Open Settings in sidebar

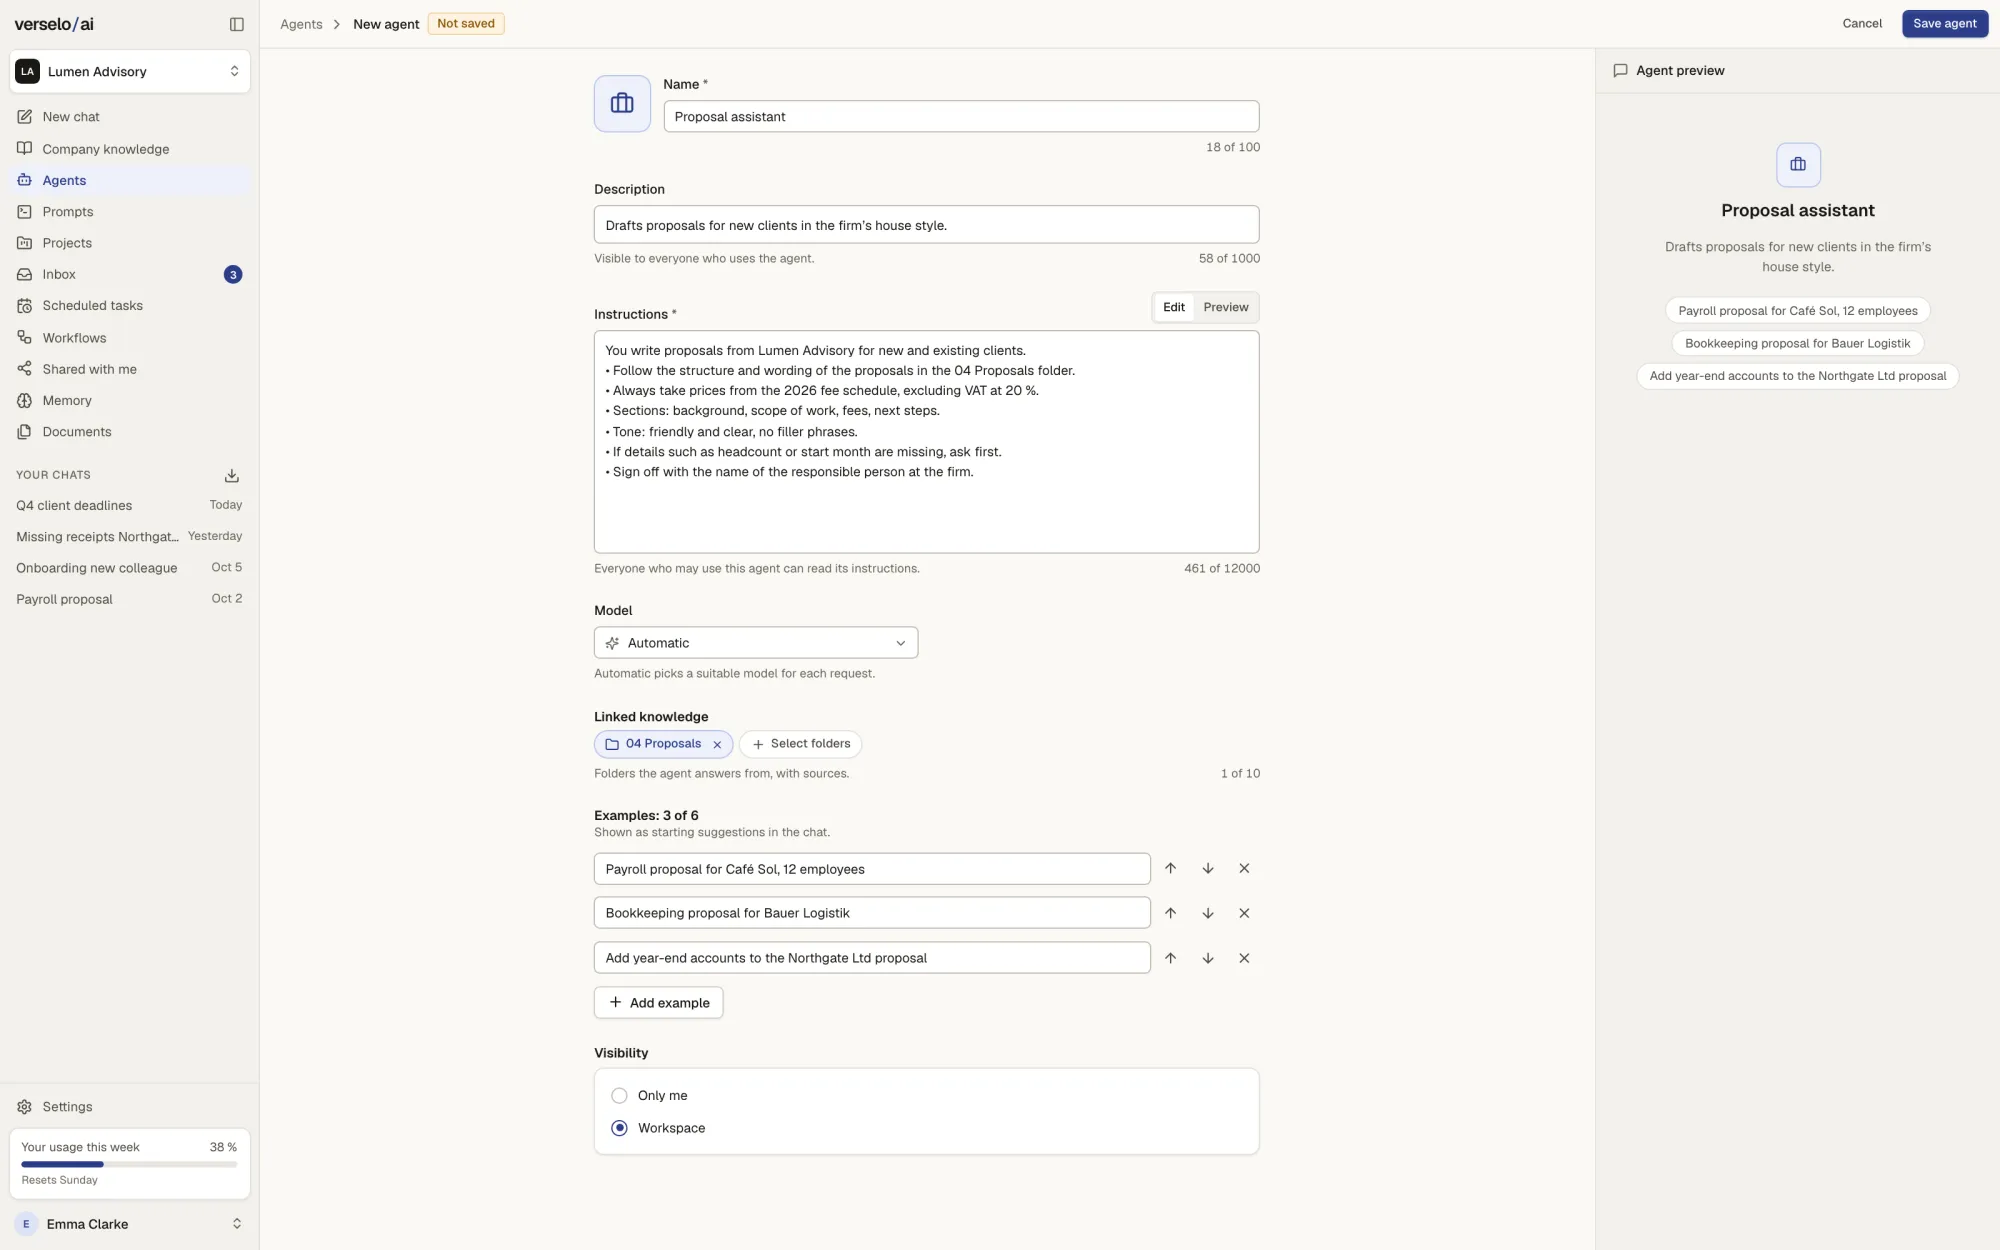(x=130, y=1107)
